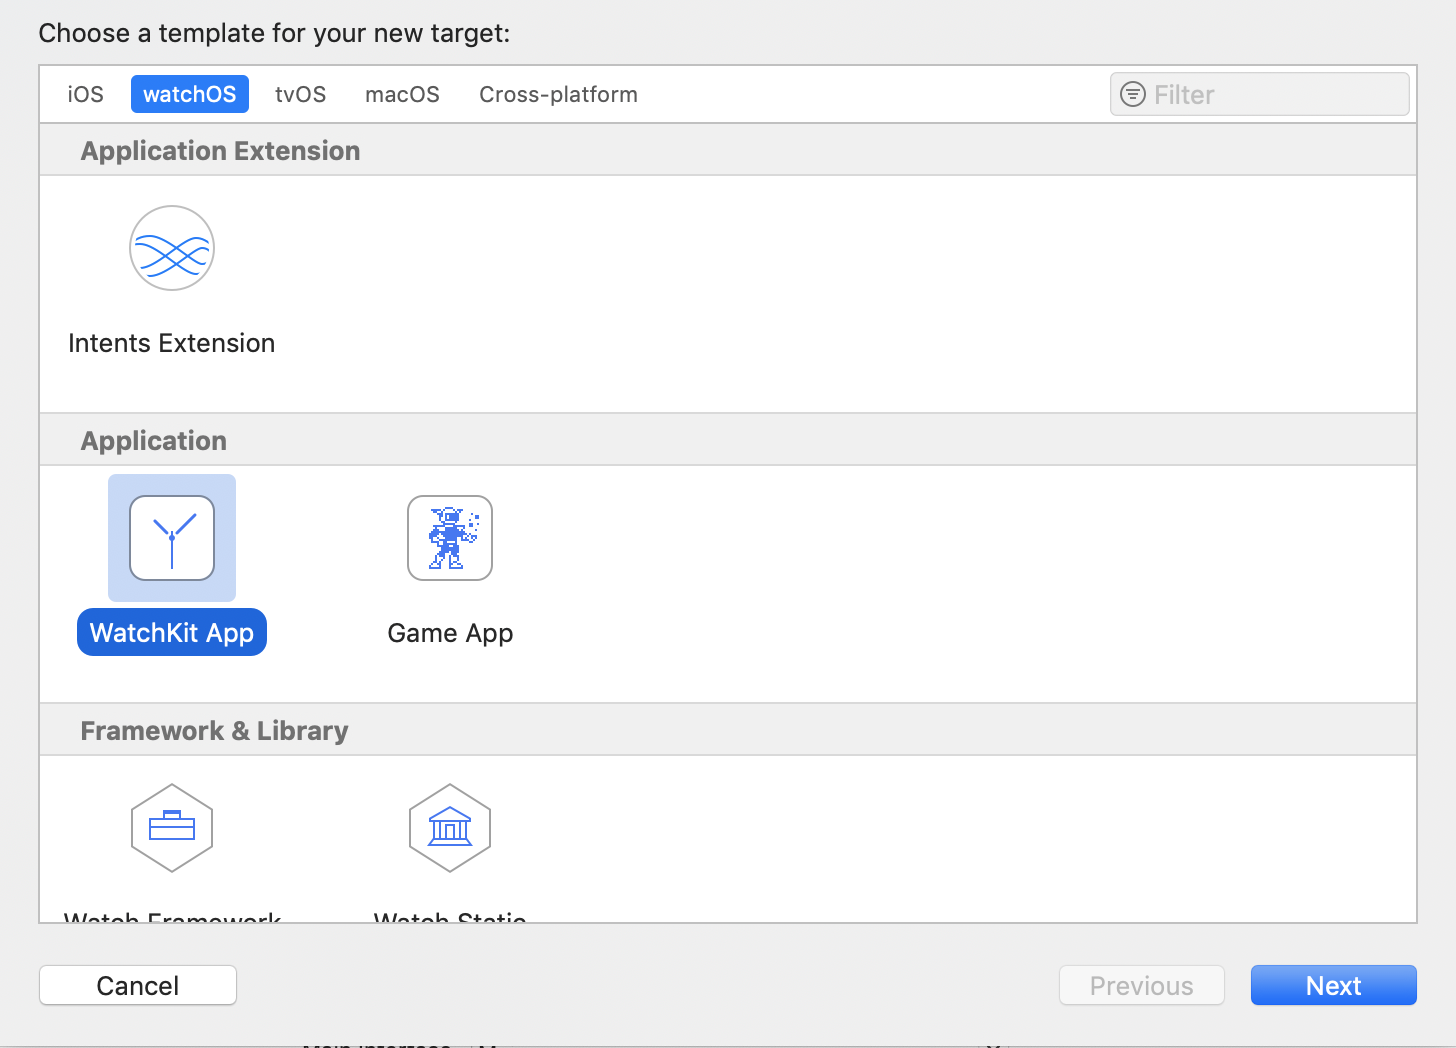Focus the Filter text field
The image size is (1456, 1048).
pyautogui.click(x=1260, y=95)
